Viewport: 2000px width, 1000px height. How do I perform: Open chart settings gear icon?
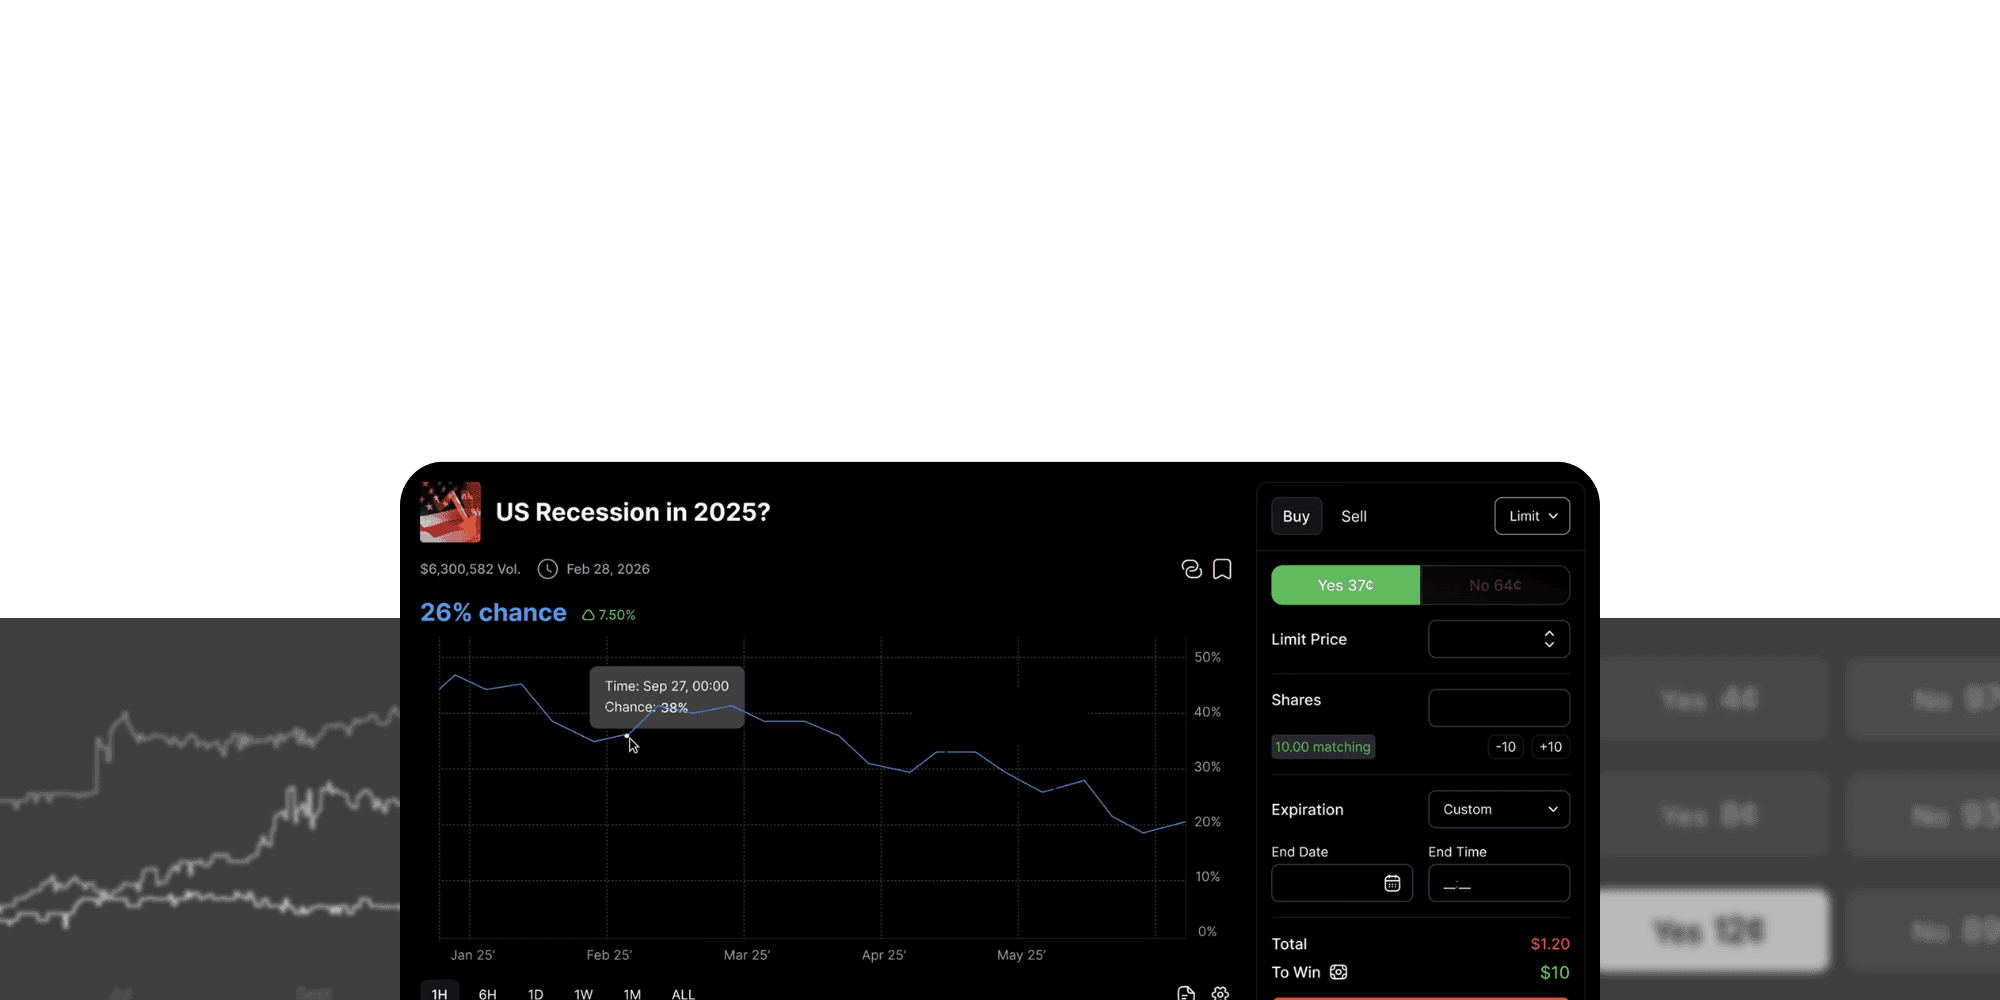coord(1220,994)
